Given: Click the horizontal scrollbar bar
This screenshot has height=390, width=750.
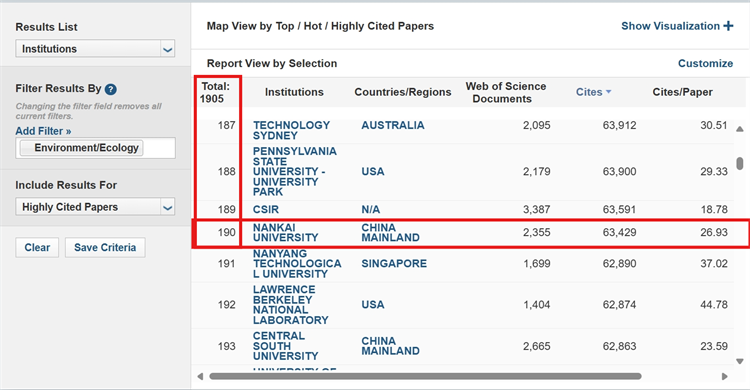Looking at the screenshot, I should click(x=425, y=377).
